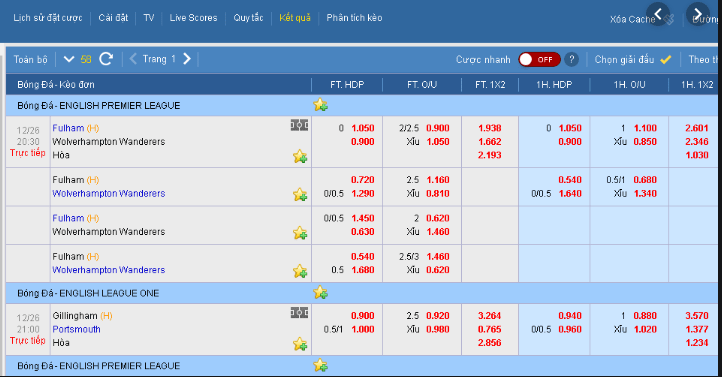
Task: Open quick bet help question mark
Action: [x=571, y=59]
